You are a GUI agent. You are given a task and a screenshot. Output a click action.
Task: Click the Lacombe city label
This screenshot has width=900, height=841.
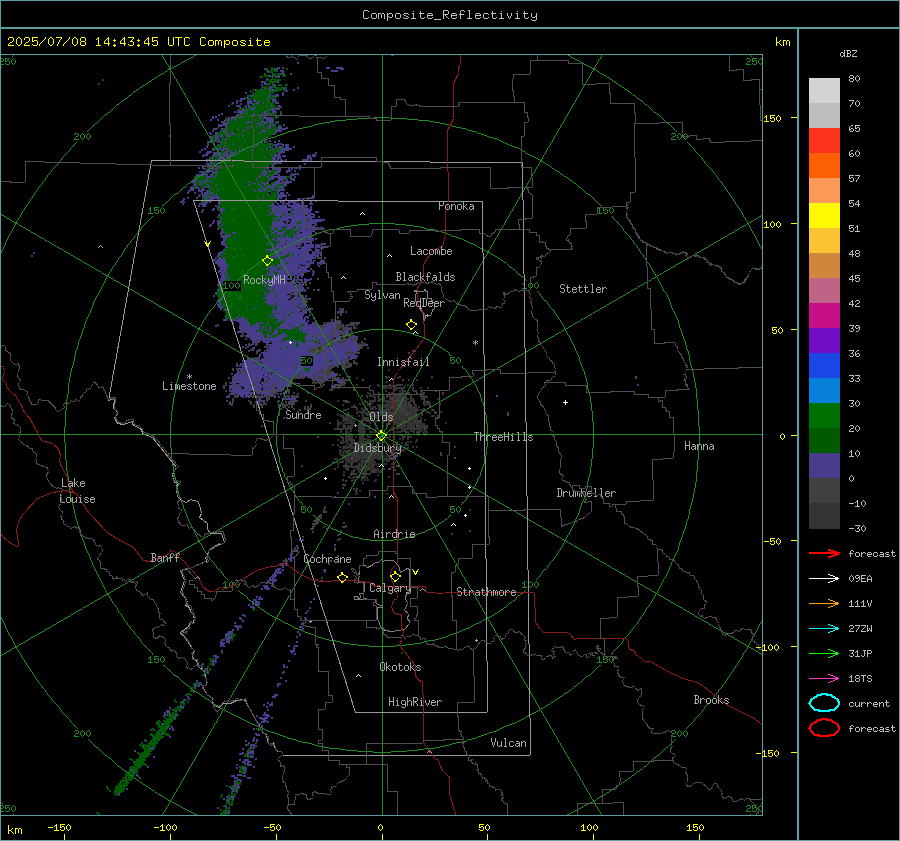click(431, 251)
